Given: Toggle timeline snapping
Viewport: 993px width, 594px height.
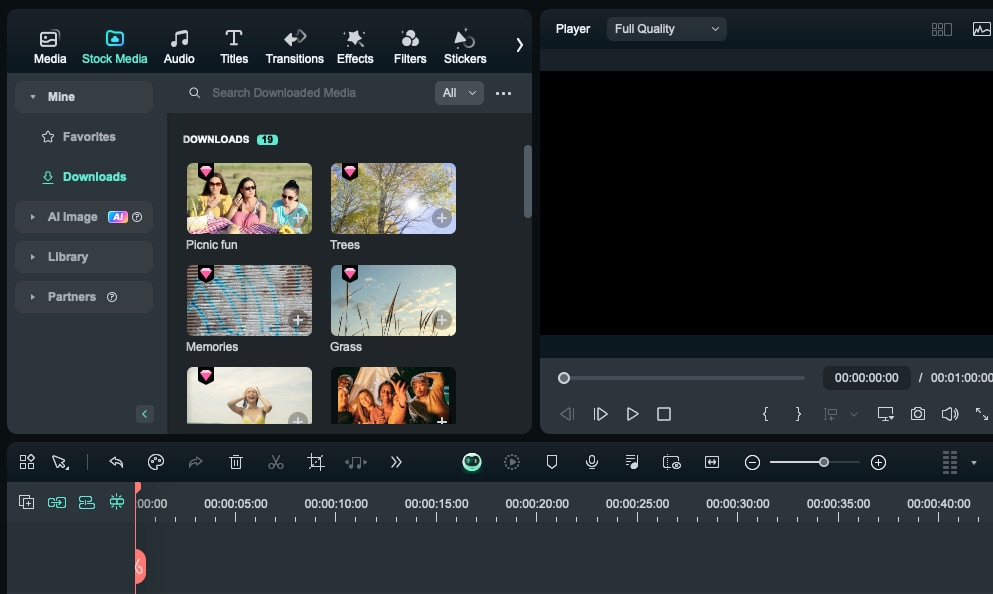Looking at the screenshot, I should pos(117,502).
